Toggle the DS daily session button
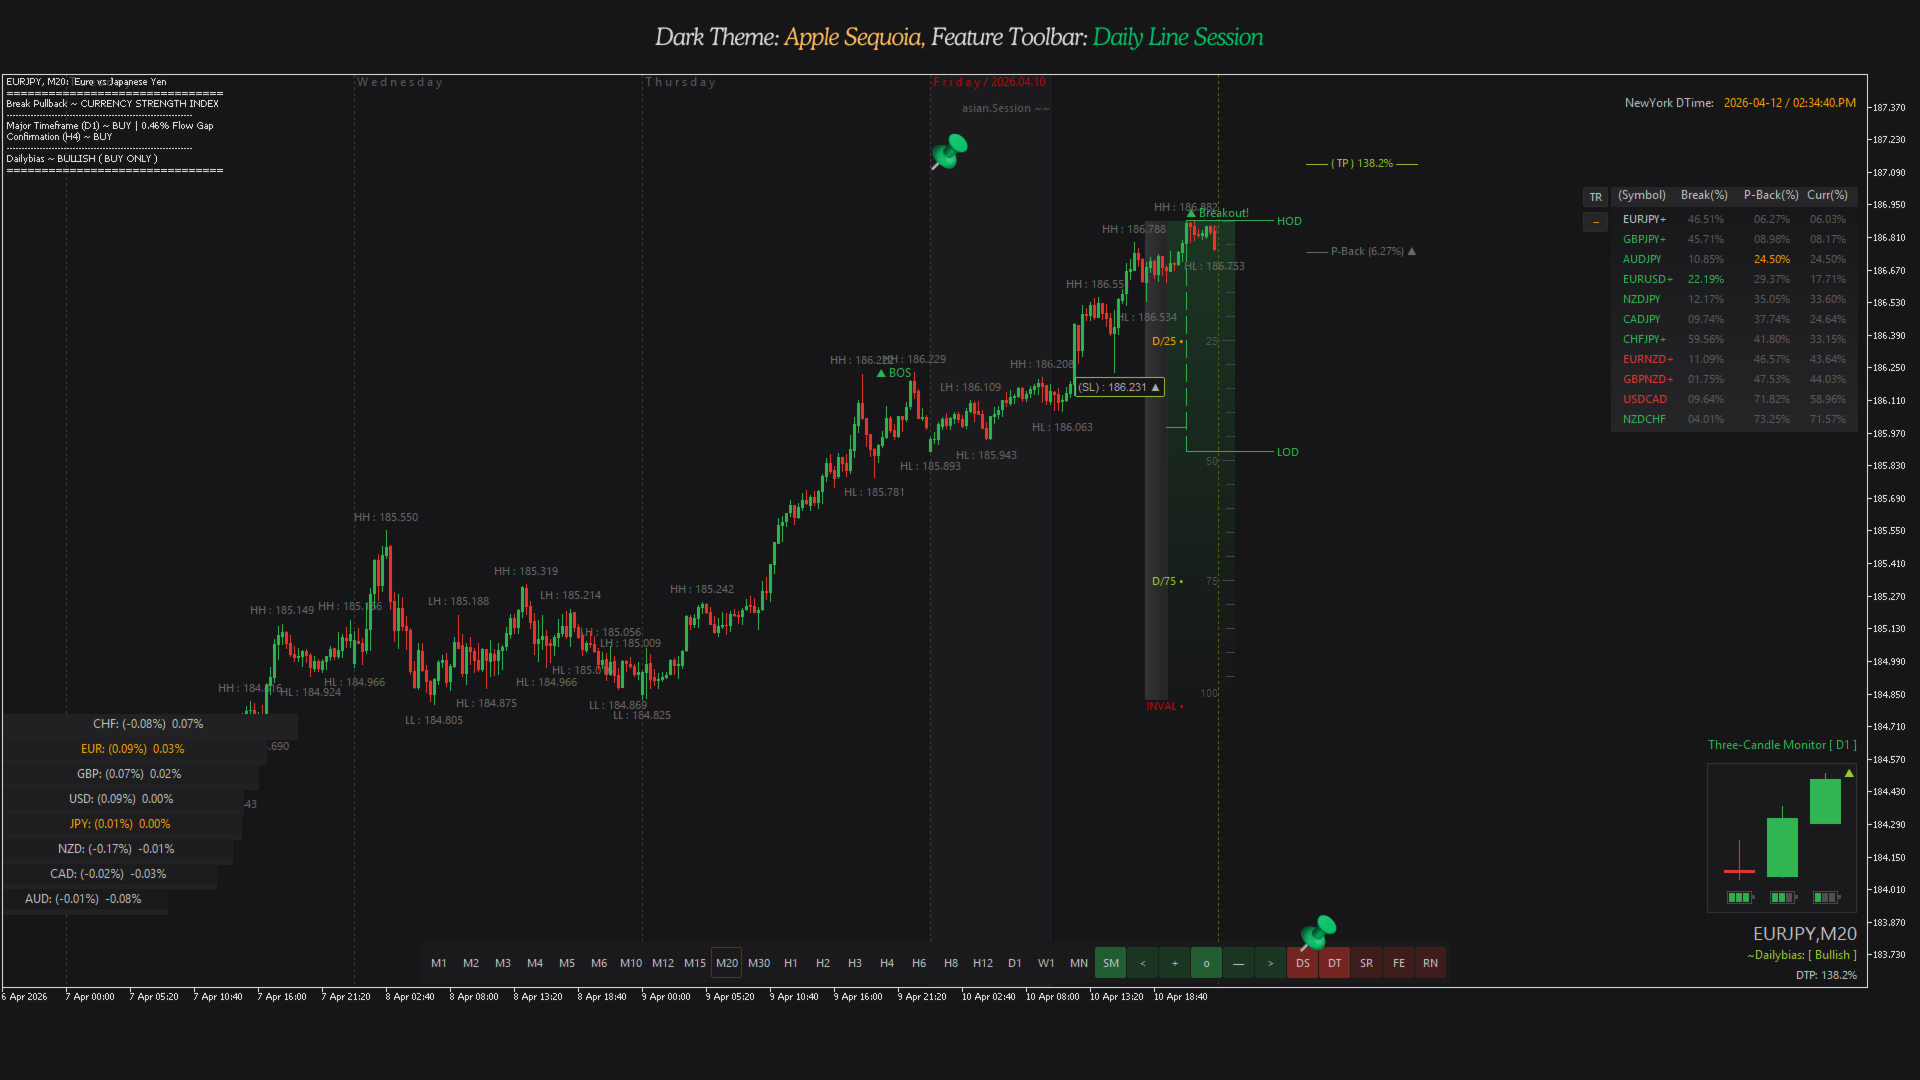 pos(1302,963)
